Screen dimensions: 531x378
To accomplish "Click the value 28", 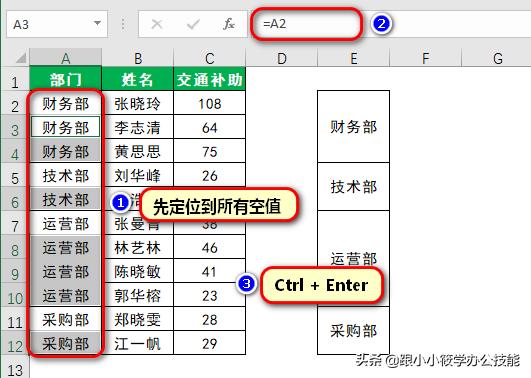I will click(210, 320).
